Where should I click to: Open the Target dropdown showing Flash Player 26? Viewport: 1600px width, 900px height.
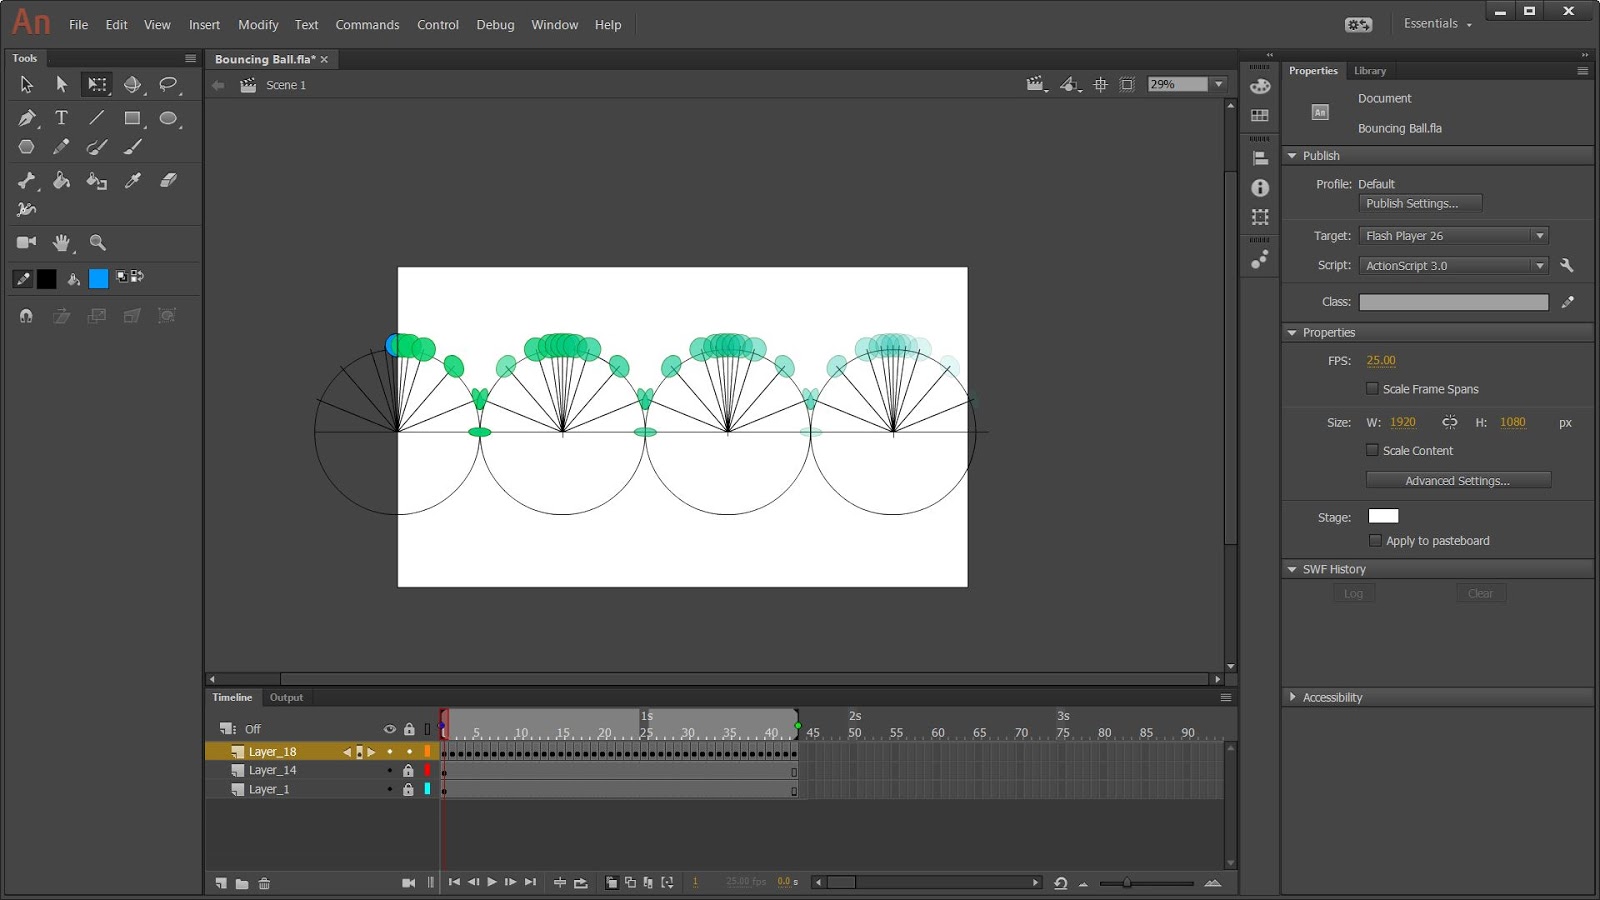tap(1540, 235)
